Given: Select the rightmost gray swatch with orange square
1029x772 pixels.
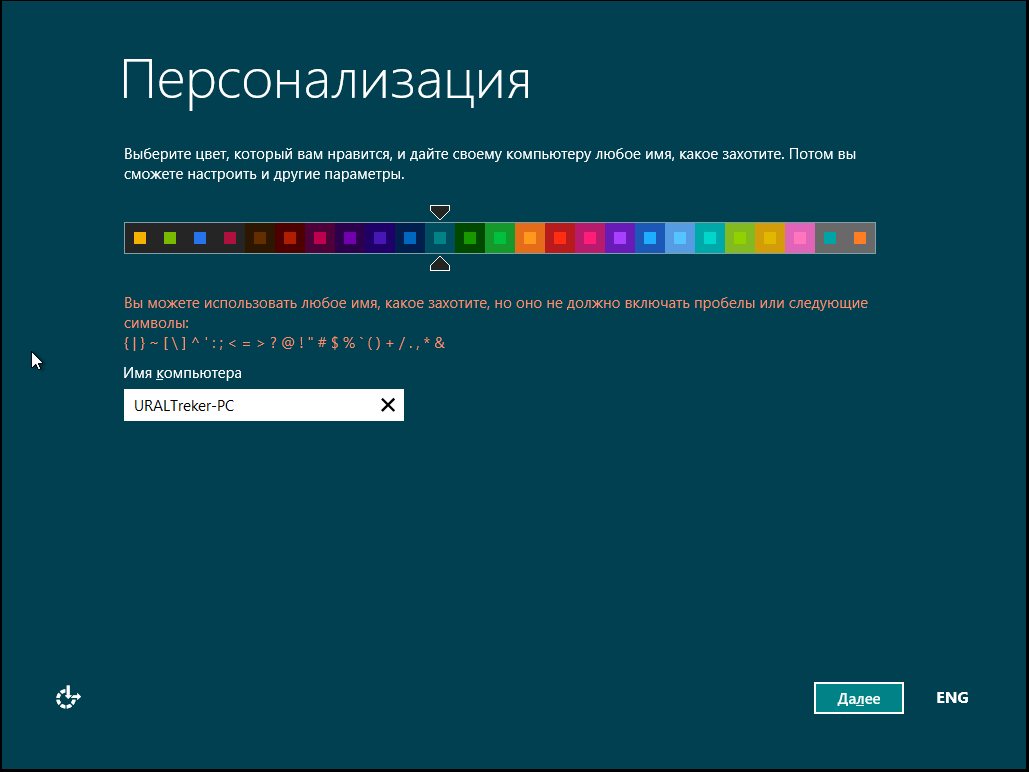Looking at the screenshot, I should tap(860, 238).
